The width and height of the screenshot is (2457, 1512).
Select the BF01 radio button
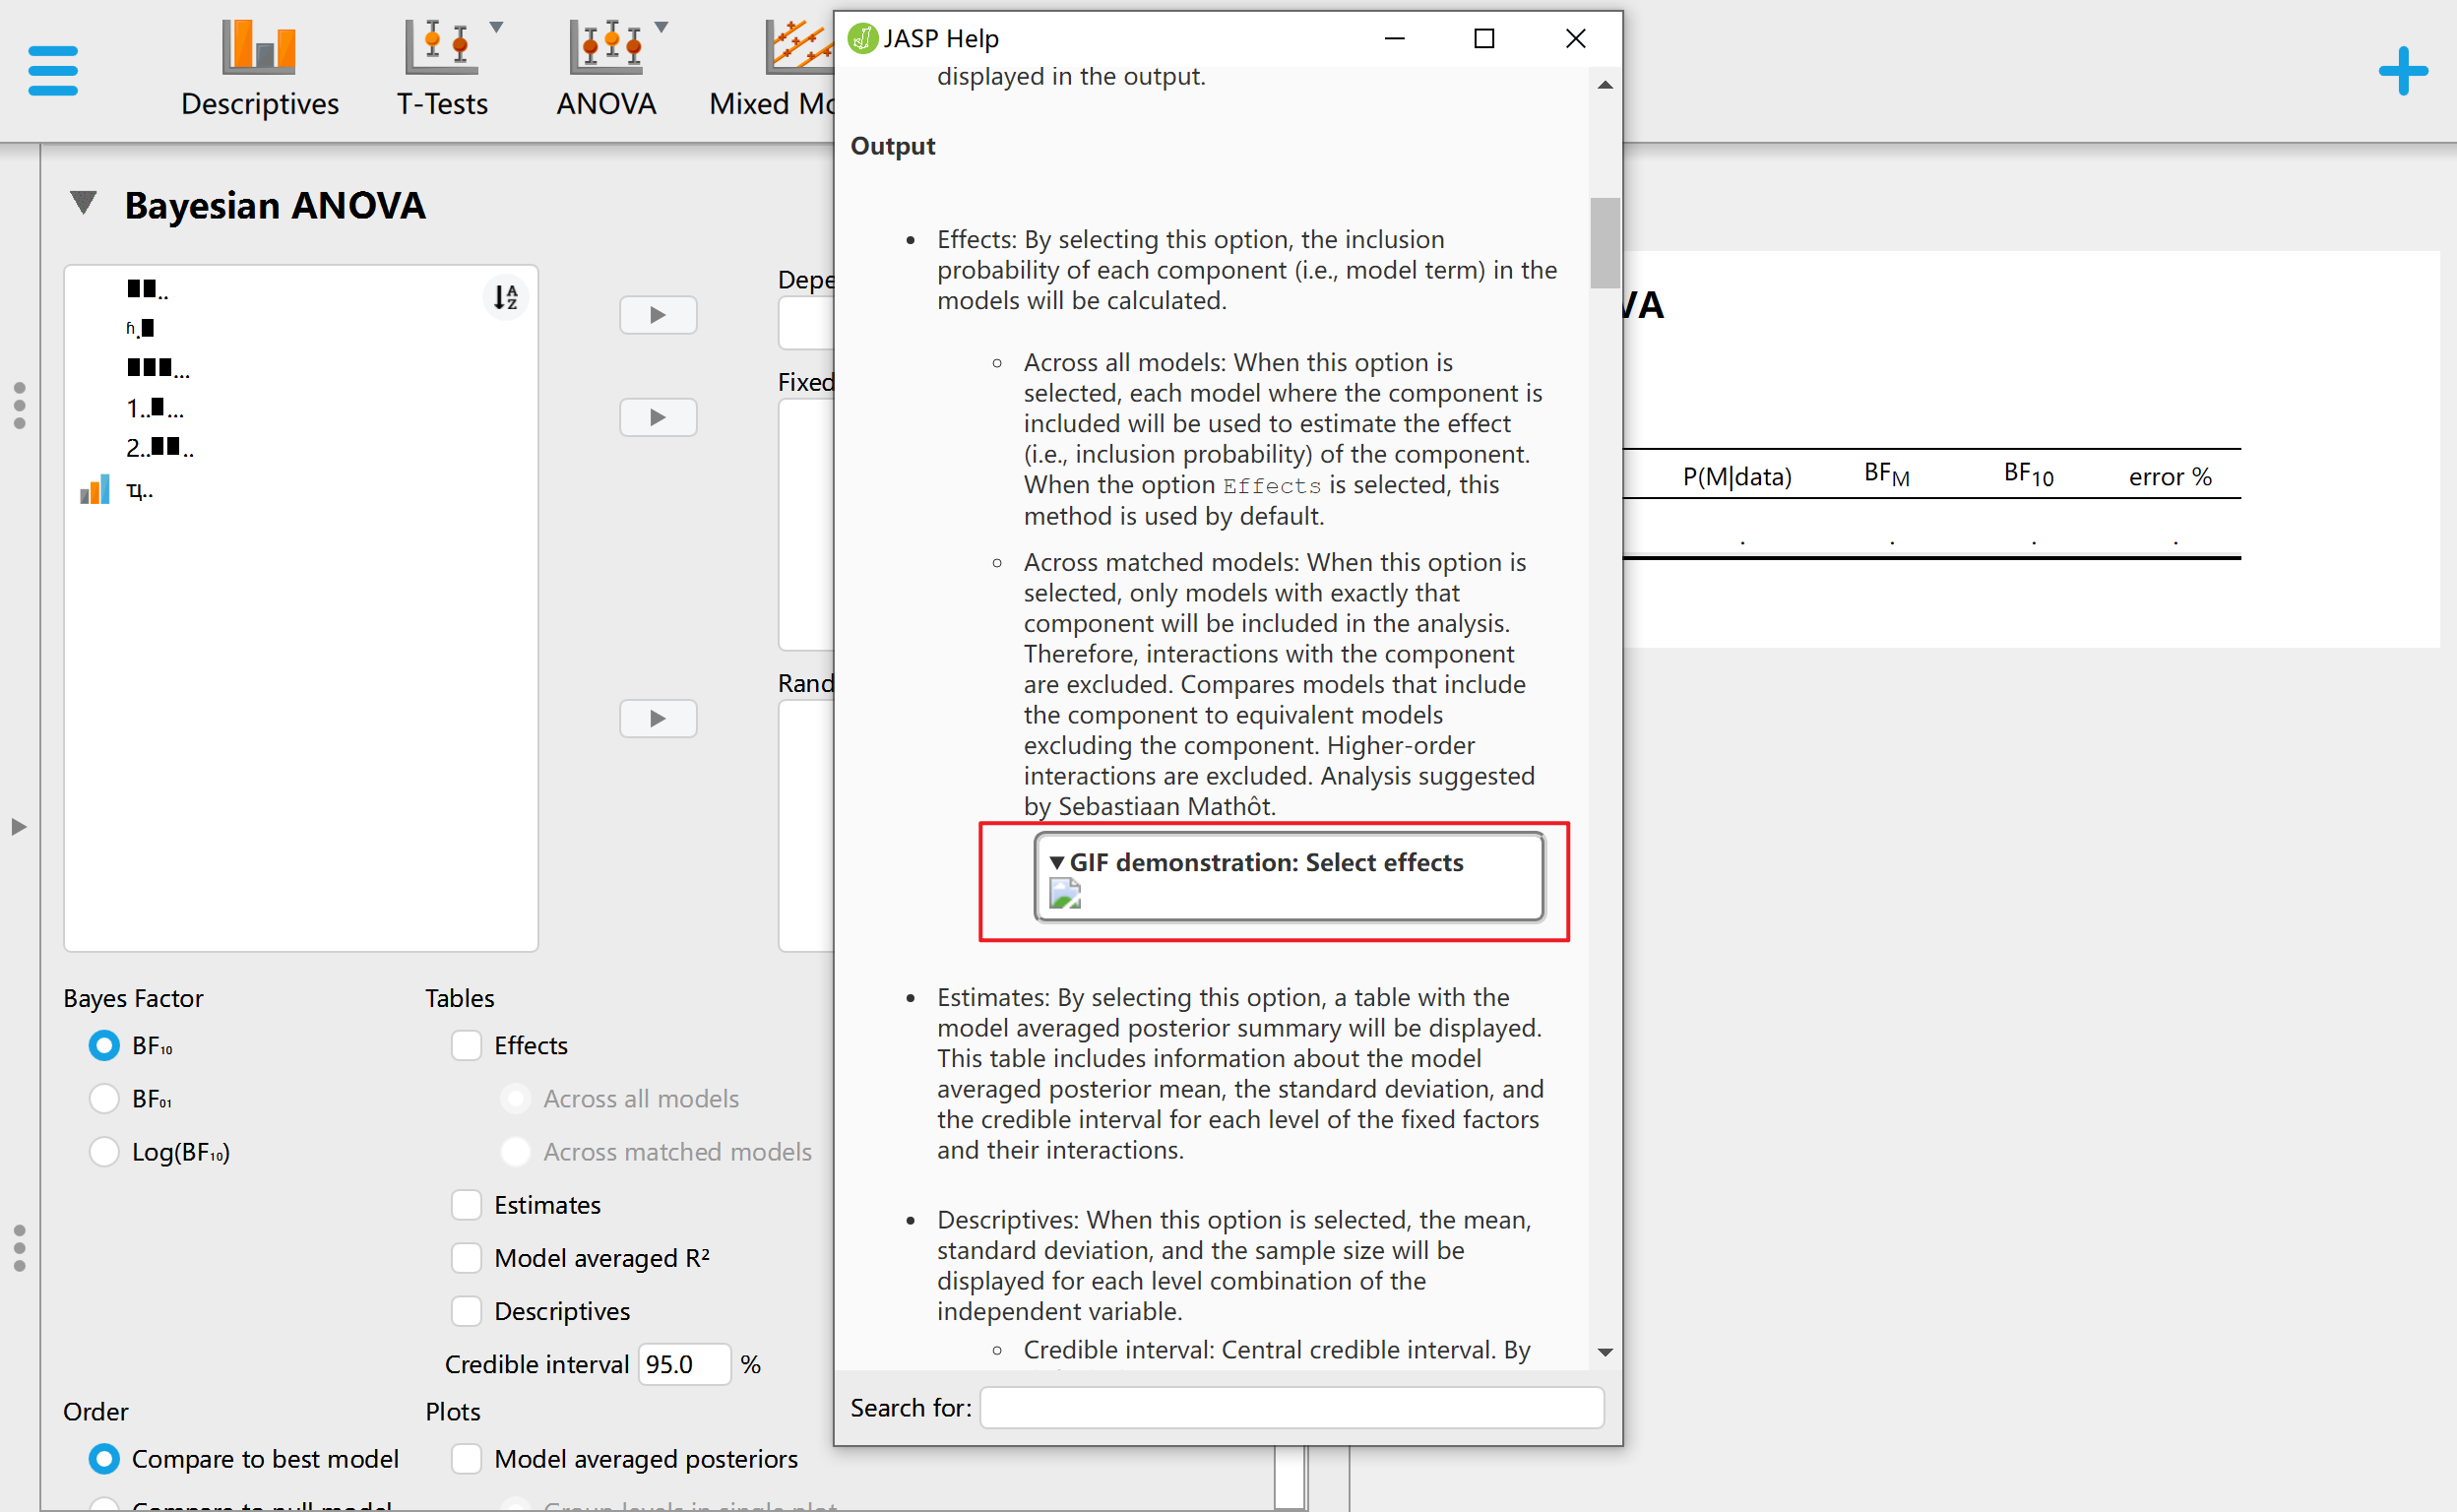tap(103, 1097)
